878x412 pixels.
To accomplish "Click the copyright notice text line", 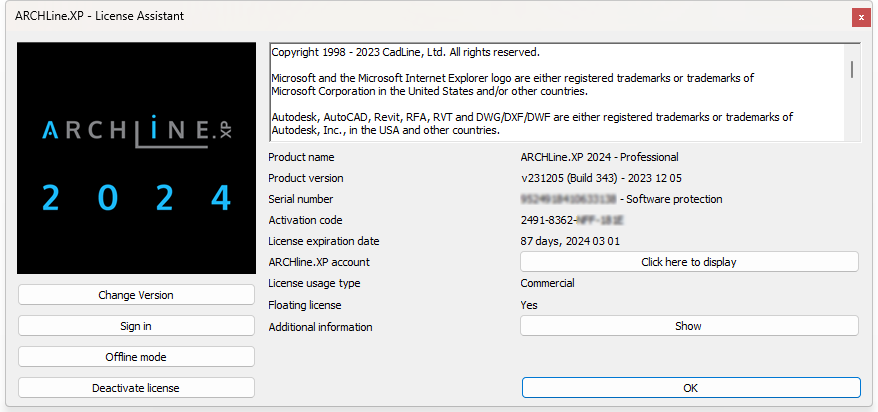I will click(405, 52).
